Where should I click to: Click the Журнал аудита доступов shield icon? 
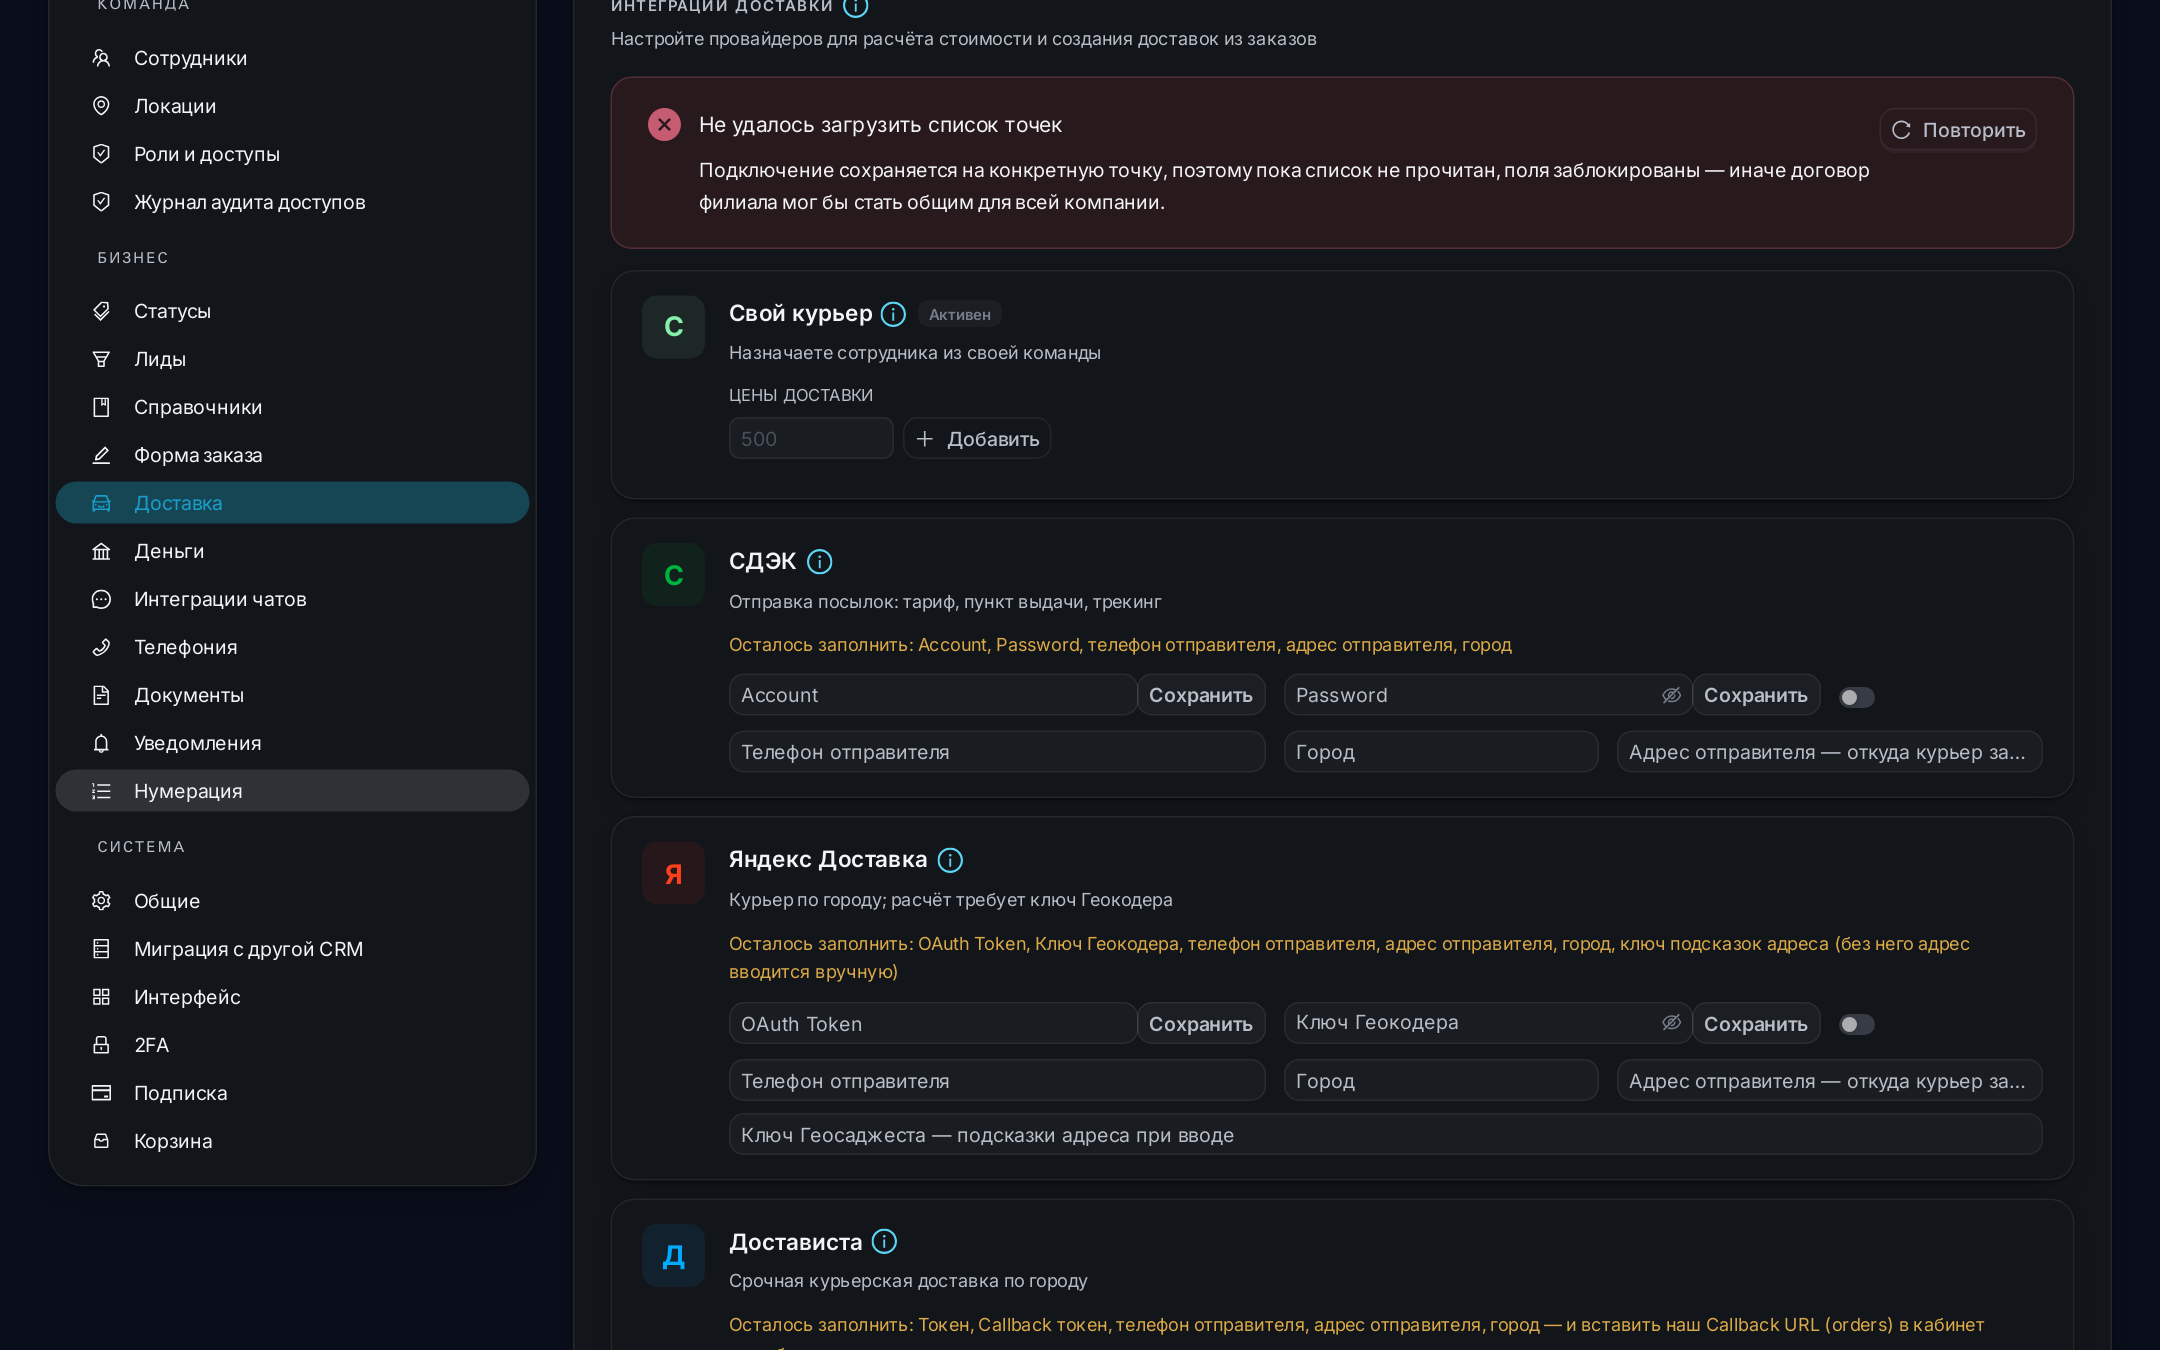tap(101, 202)
